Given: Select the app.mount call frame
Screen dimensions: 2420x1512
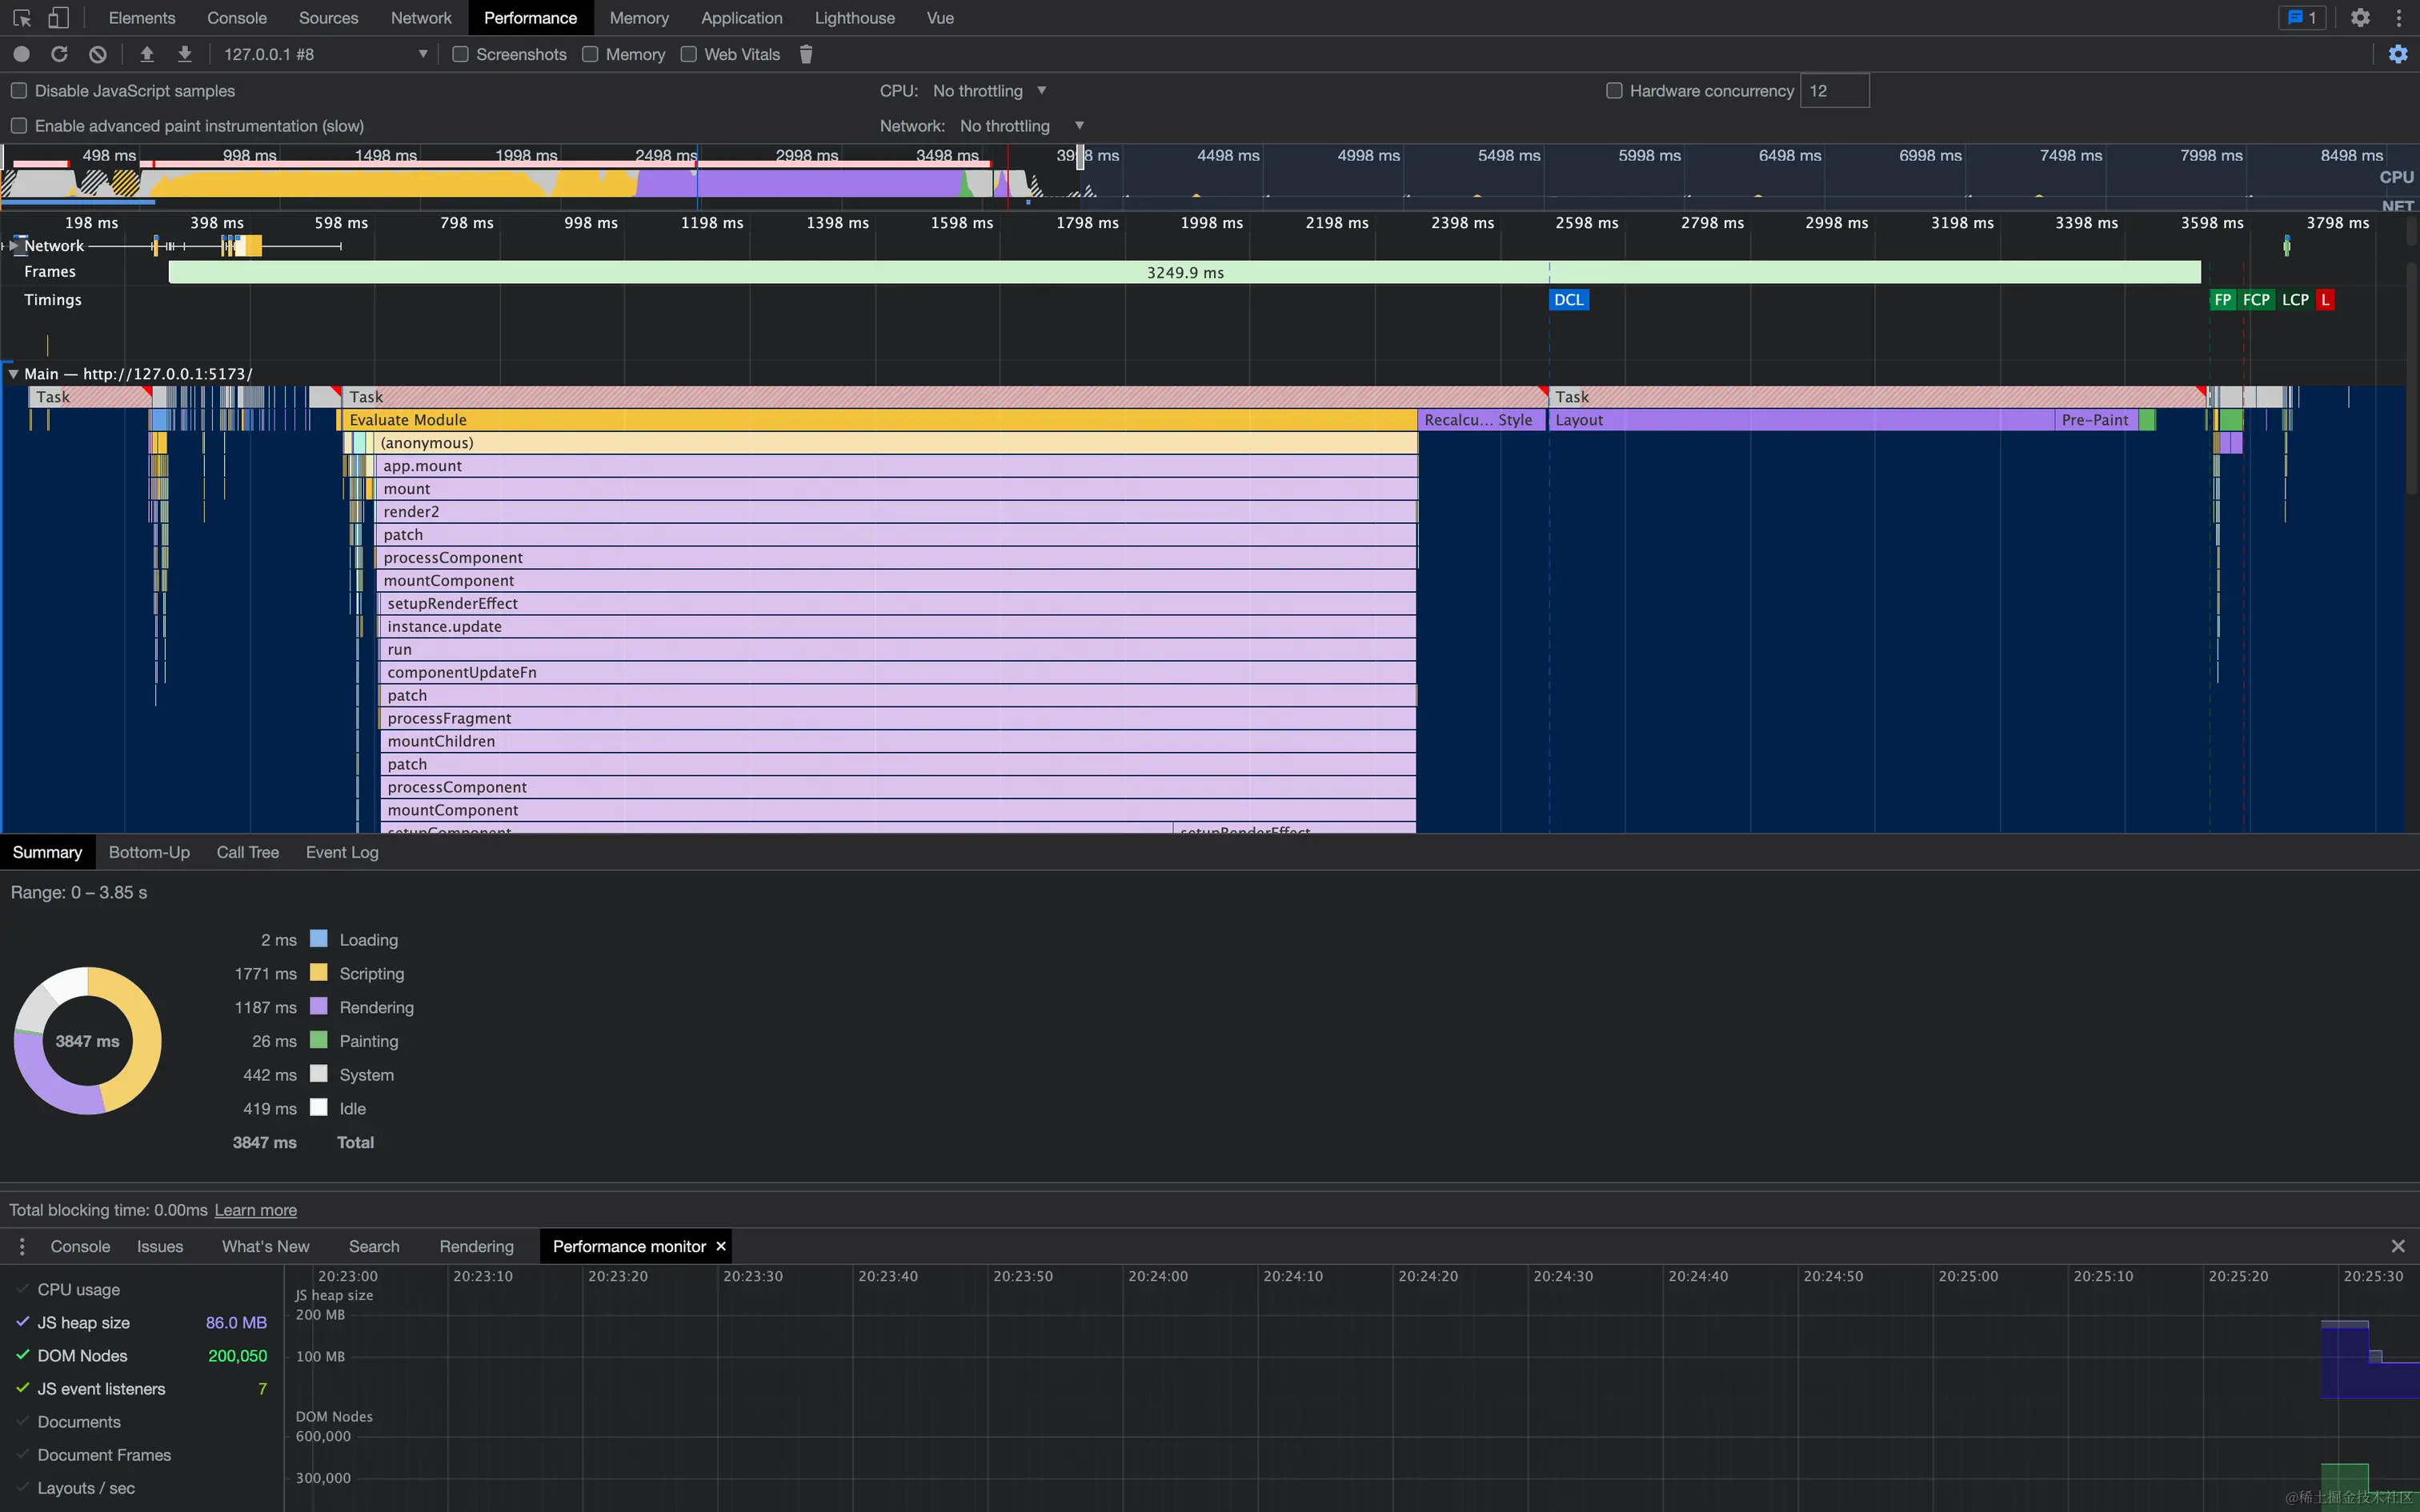Looking at the screenshot, I should pyautogui.click(x=897, y=466).
